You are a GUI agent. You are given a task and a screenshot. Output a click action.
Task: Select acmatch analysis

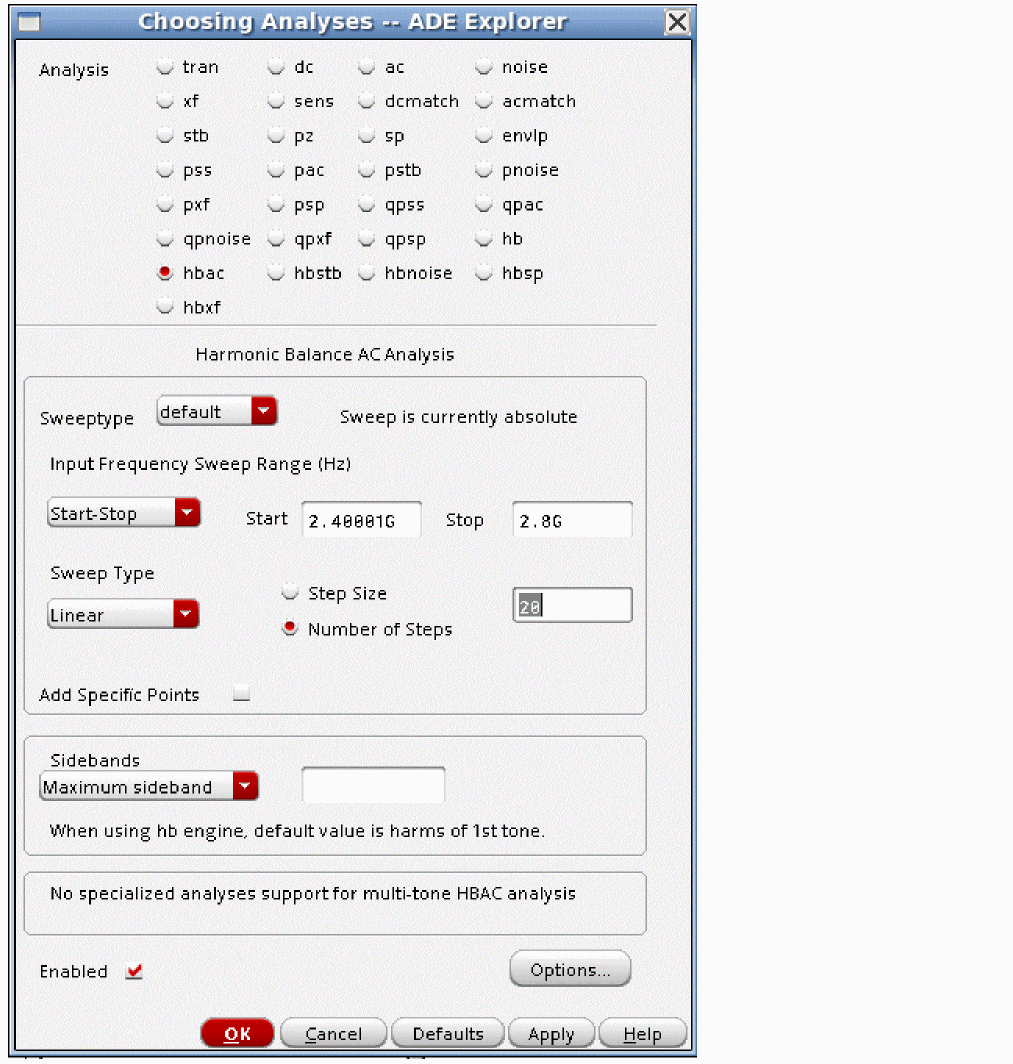coord(483,101)
